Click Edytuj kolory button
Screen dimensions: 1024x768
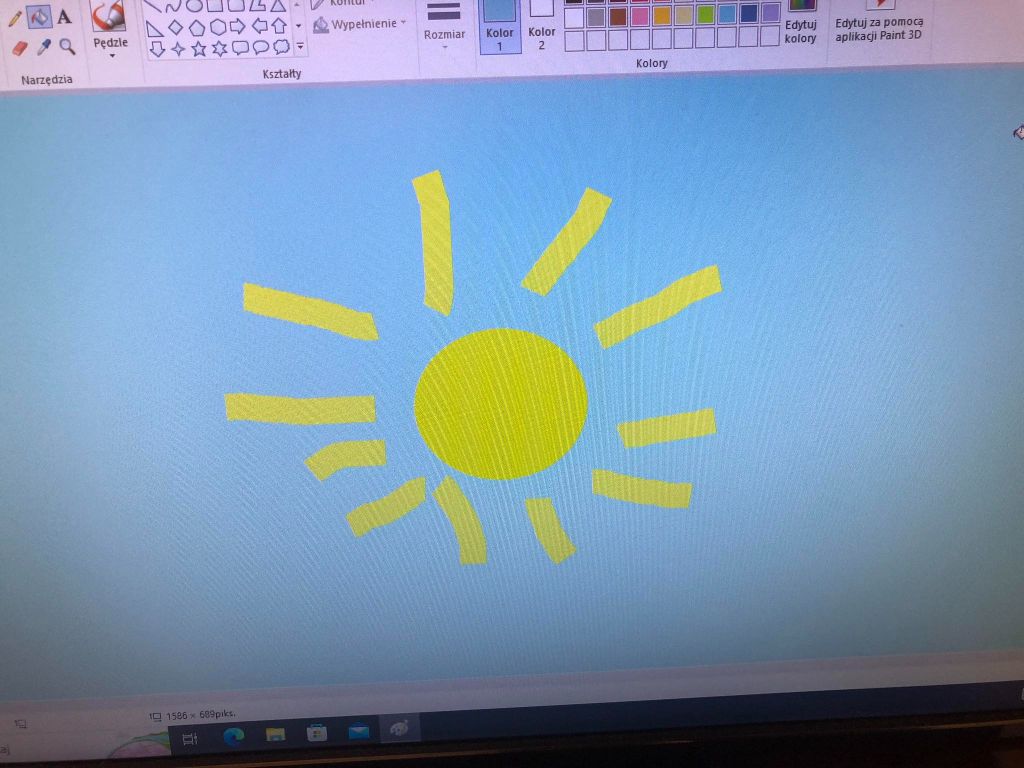pyautogui.click(x=801, y=24)
